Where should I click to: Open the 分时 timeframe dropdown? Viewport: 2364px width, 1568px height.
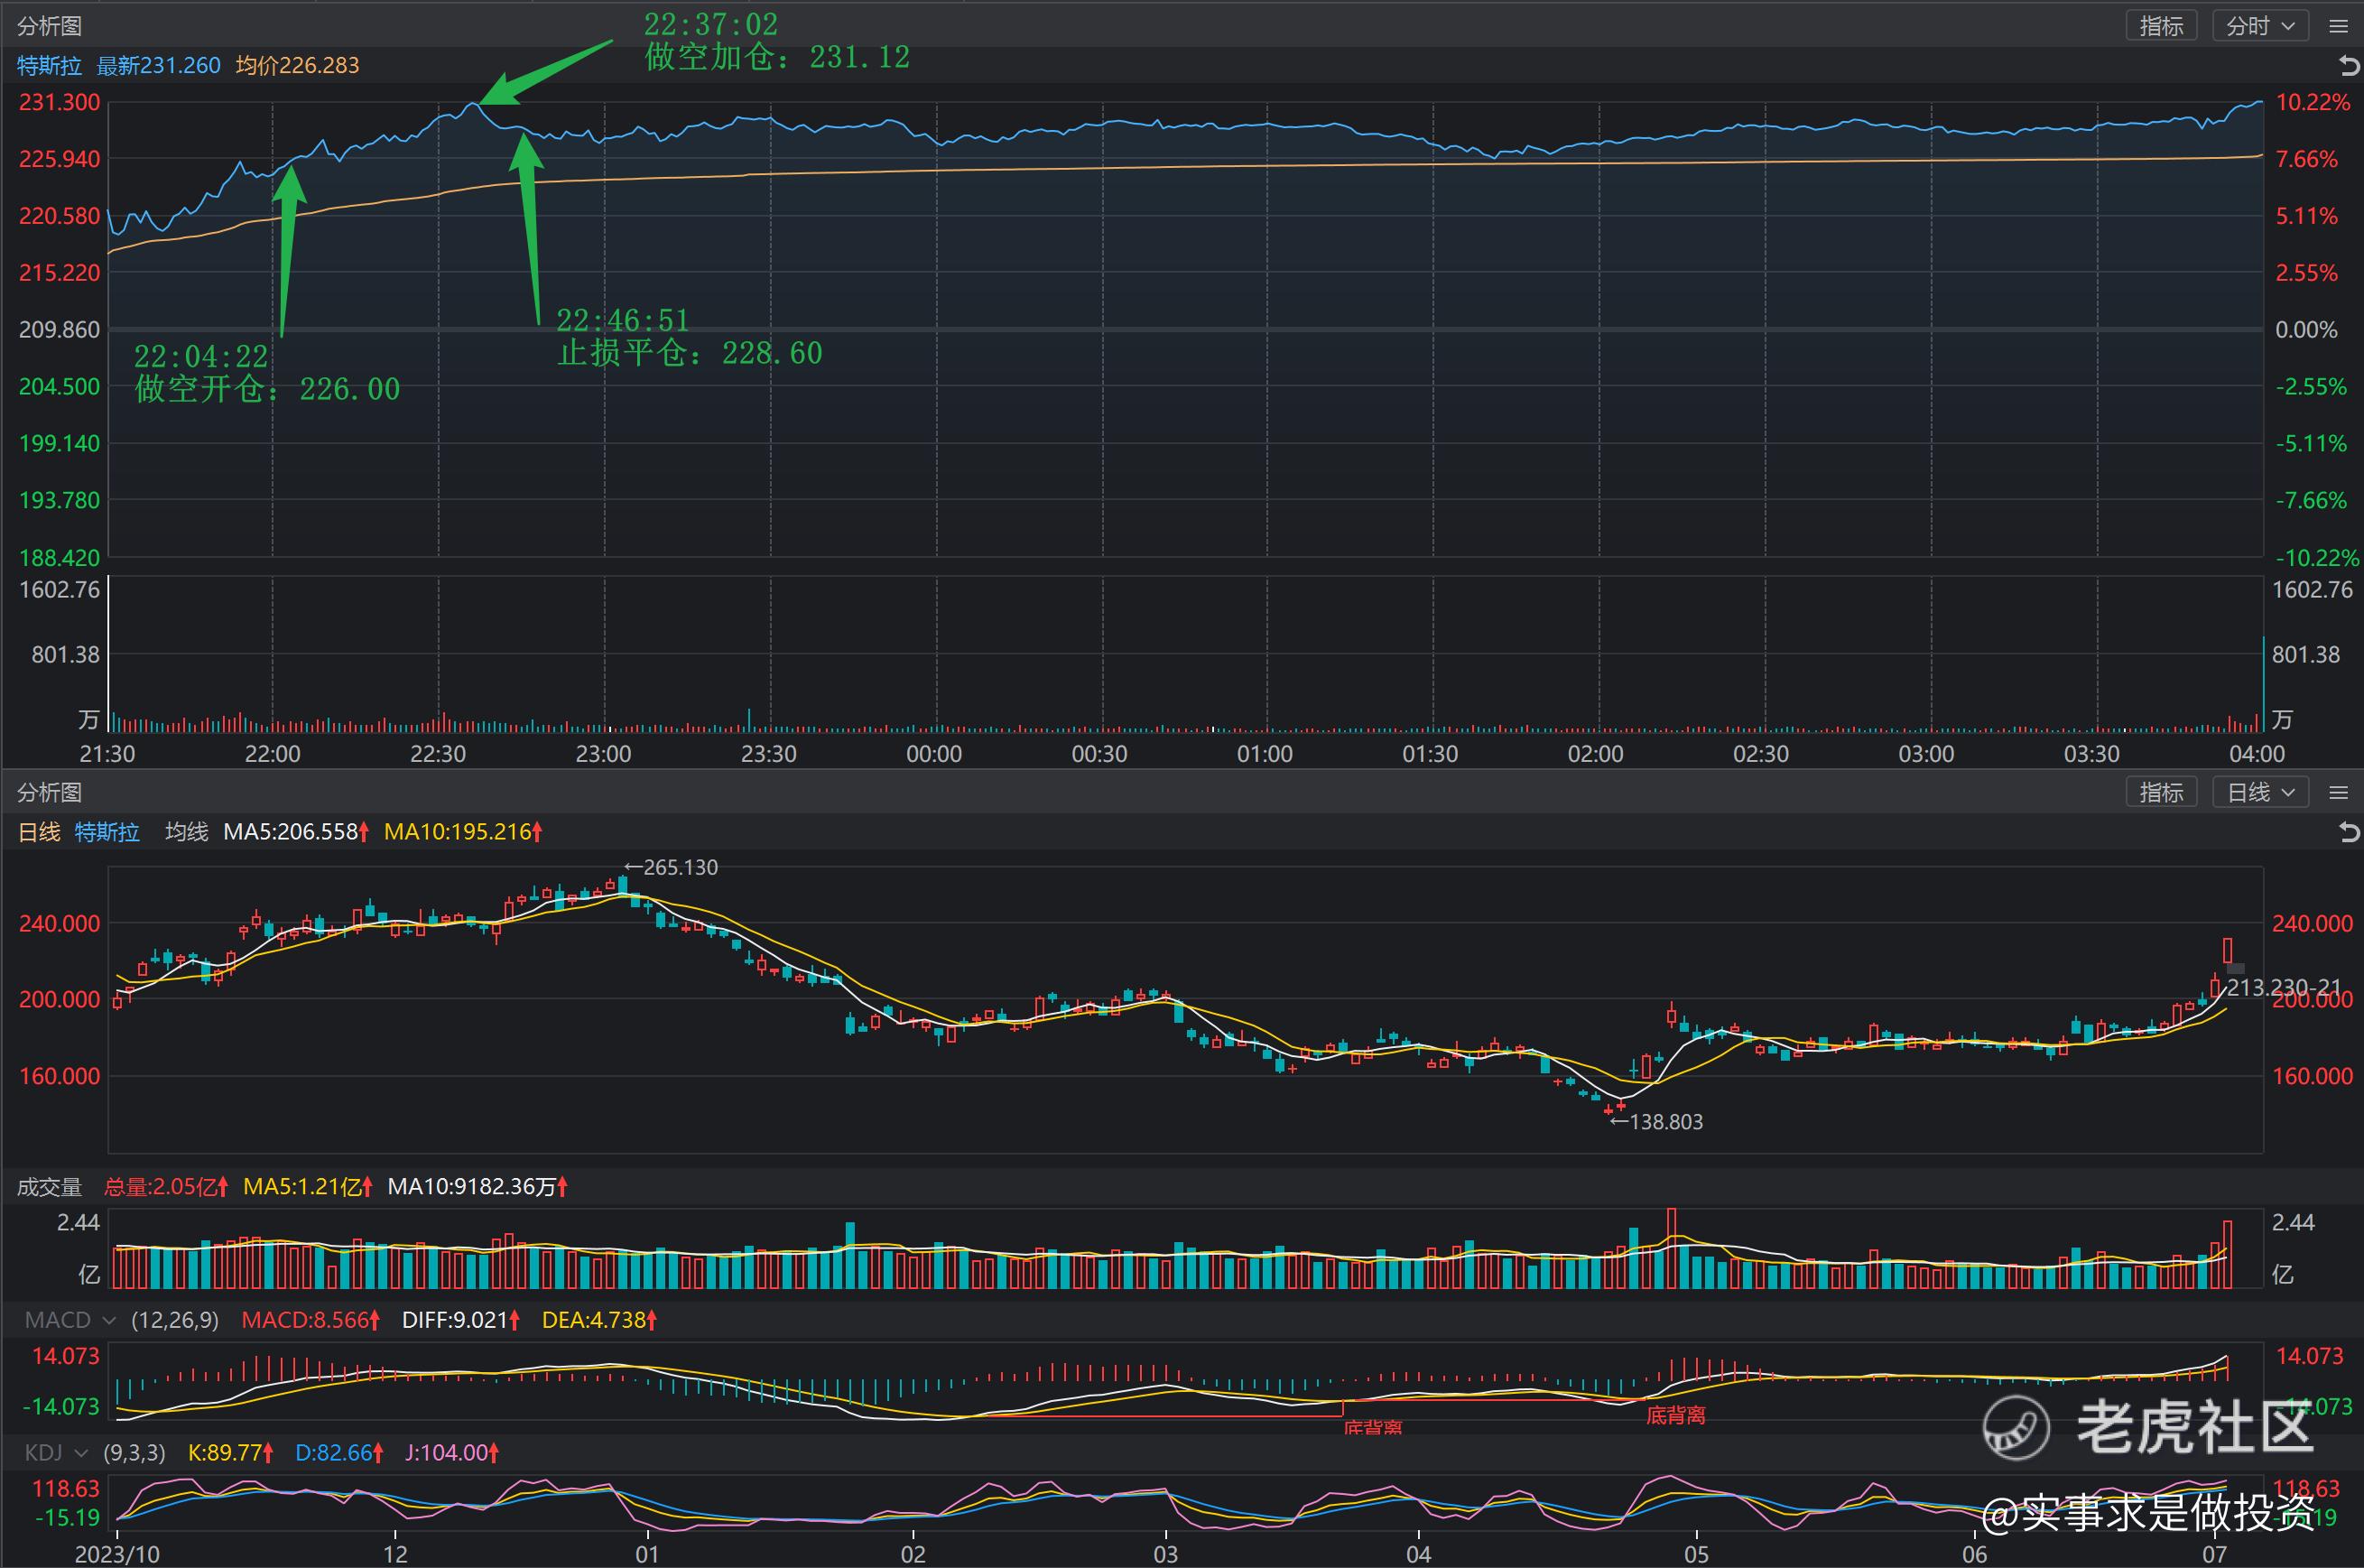pos(2260,26)
